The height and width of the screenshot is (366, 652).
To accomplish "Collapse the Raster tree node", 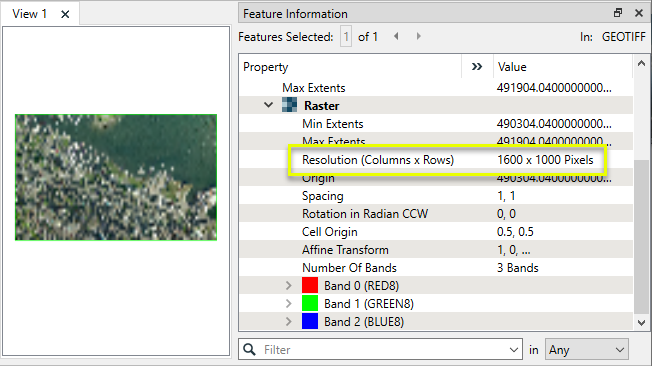I will [x=269, y=105].
